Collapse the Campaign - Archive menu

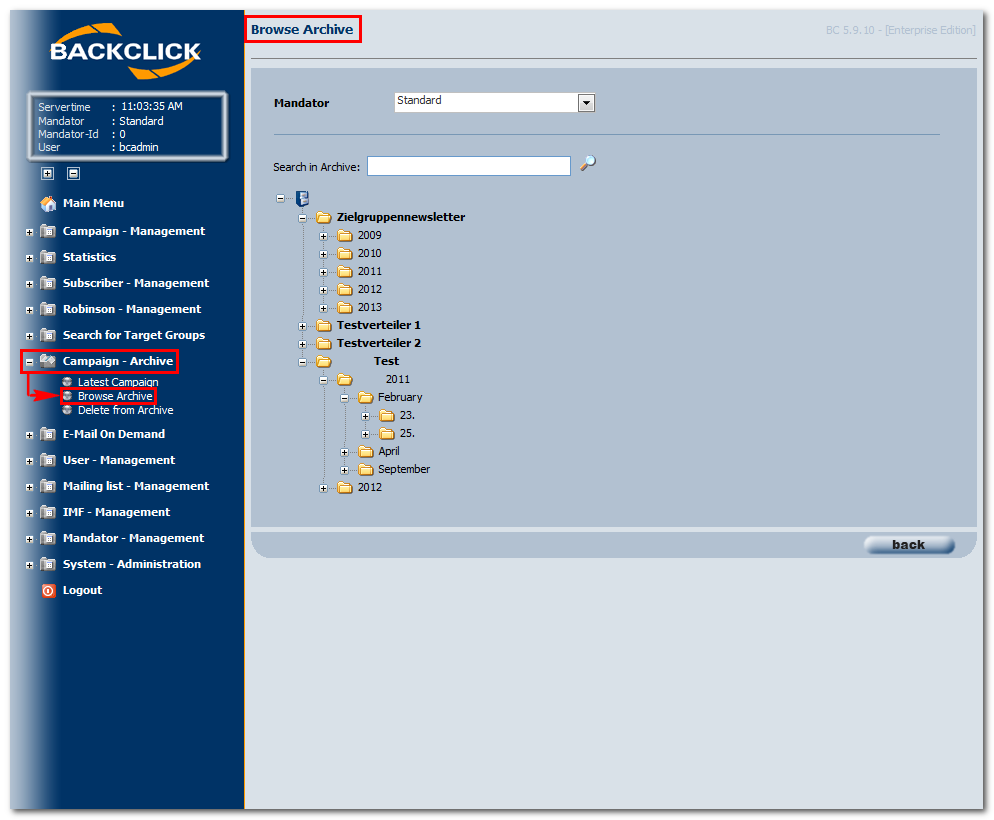point(29,362)
